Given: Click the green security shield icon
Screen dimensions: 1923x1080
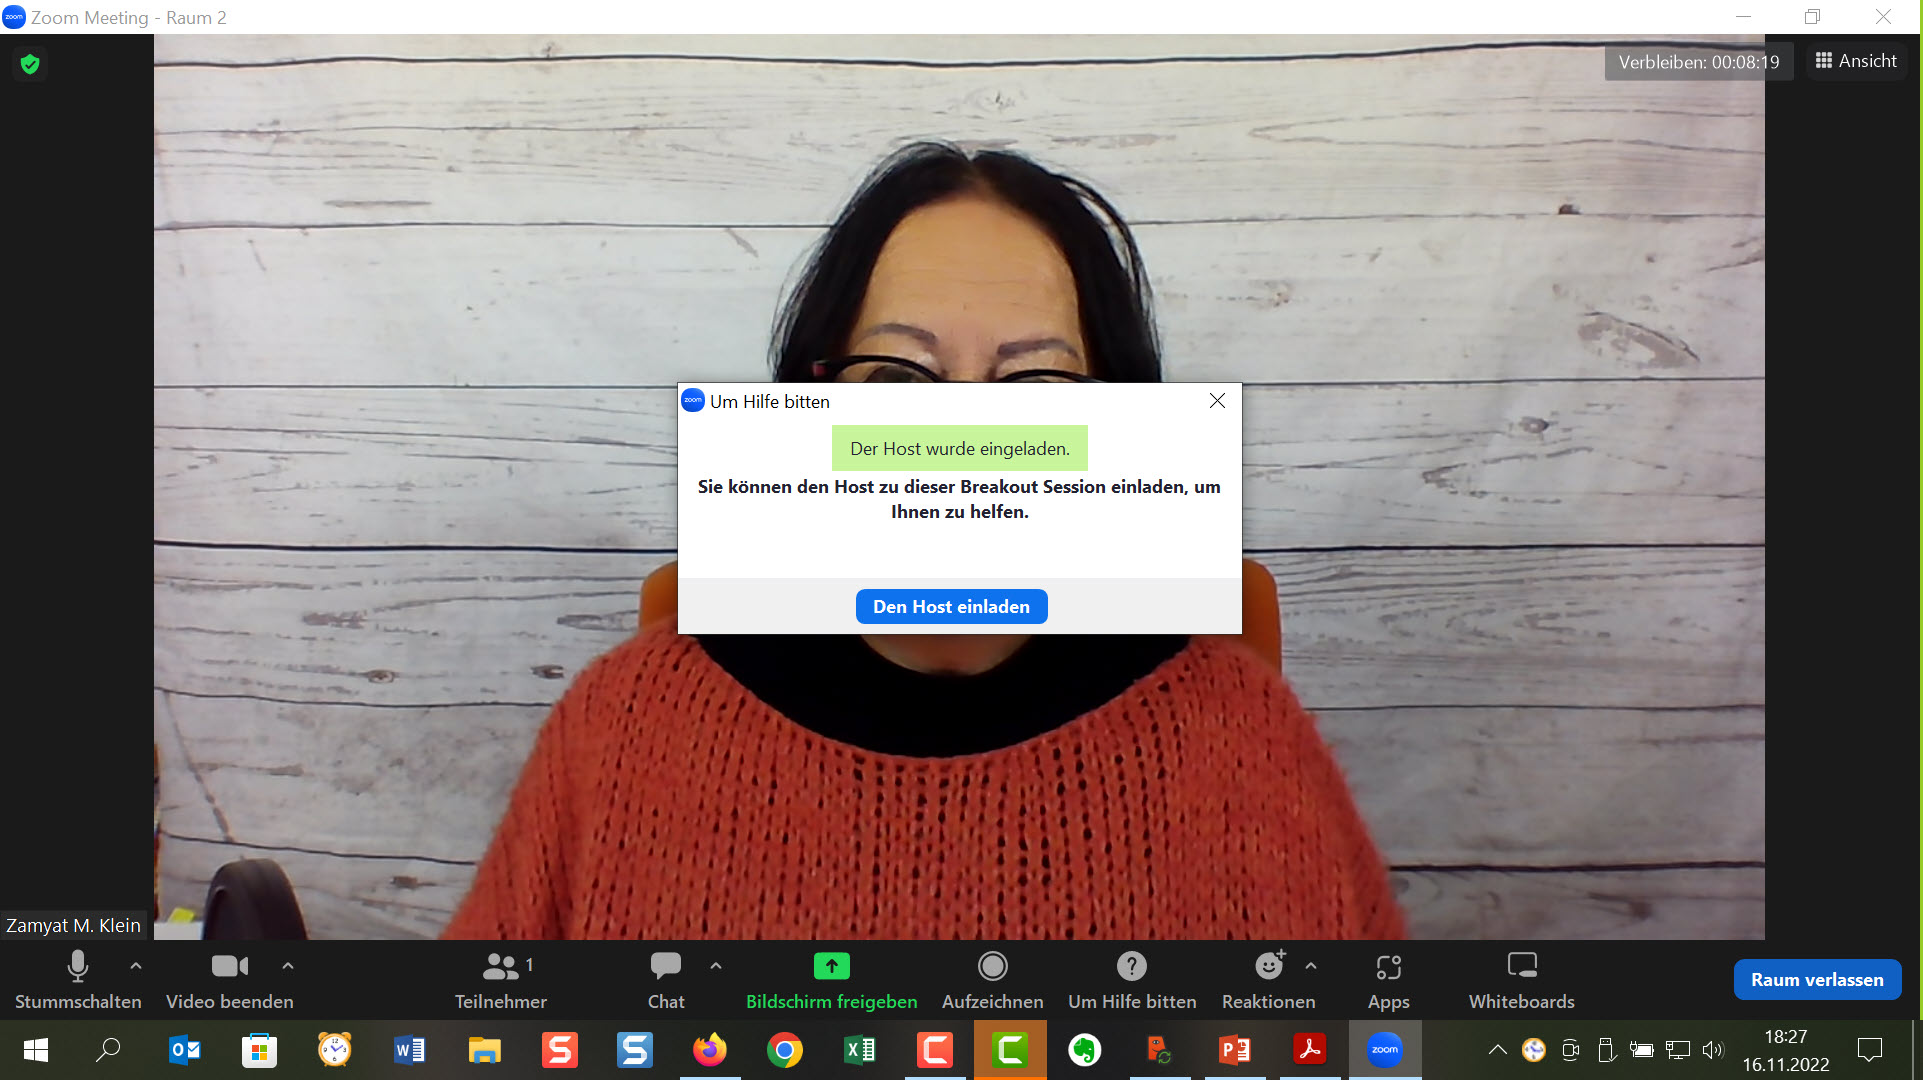Looking at the screenshot, I should [x=29, y=63].
